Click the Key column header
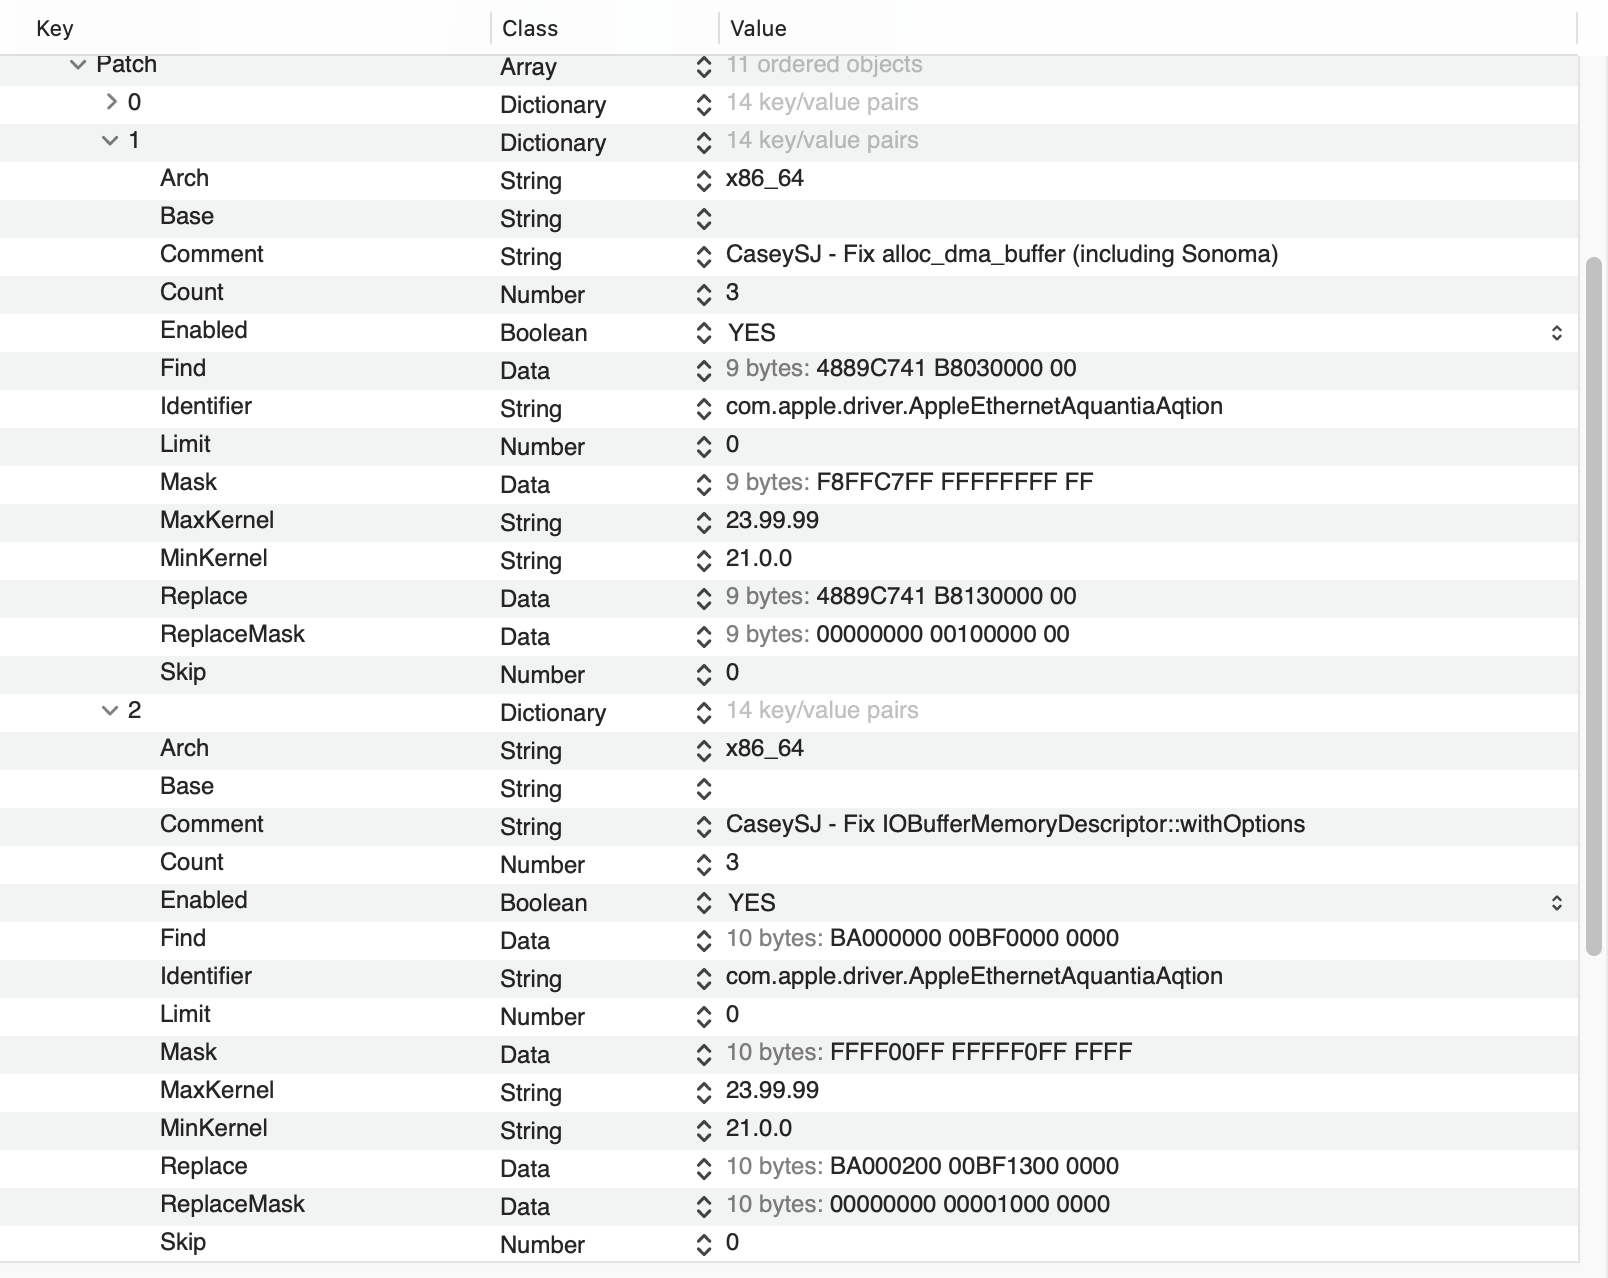Image resolution: width=1608 pixels, height=1278 pixels. (x=55, y=28)
